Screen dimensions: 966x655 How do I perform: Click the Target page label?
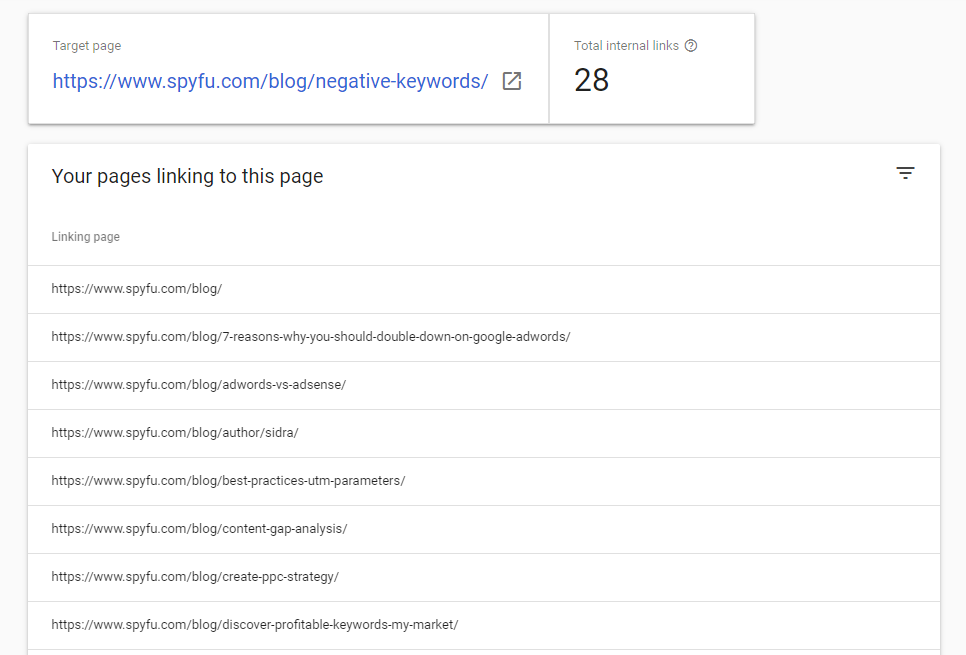click(x=87, y=46)
